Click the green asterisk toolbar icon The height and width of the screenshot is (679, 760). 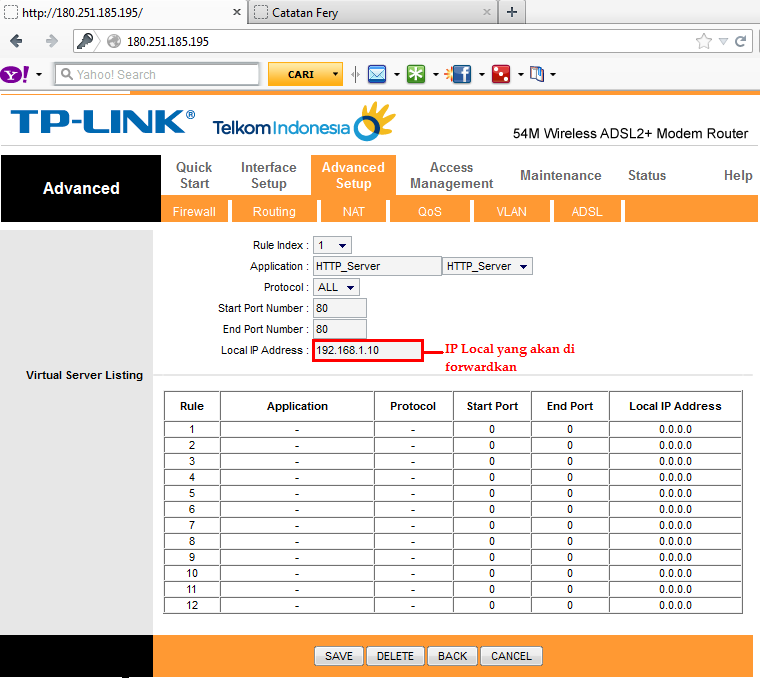click(416, 74)
